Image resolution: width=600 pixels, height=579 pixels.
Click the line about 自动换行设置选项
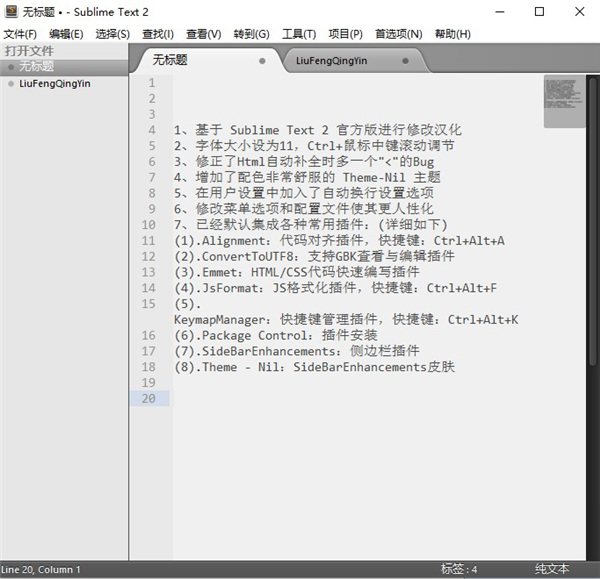(x=304, y=193)
